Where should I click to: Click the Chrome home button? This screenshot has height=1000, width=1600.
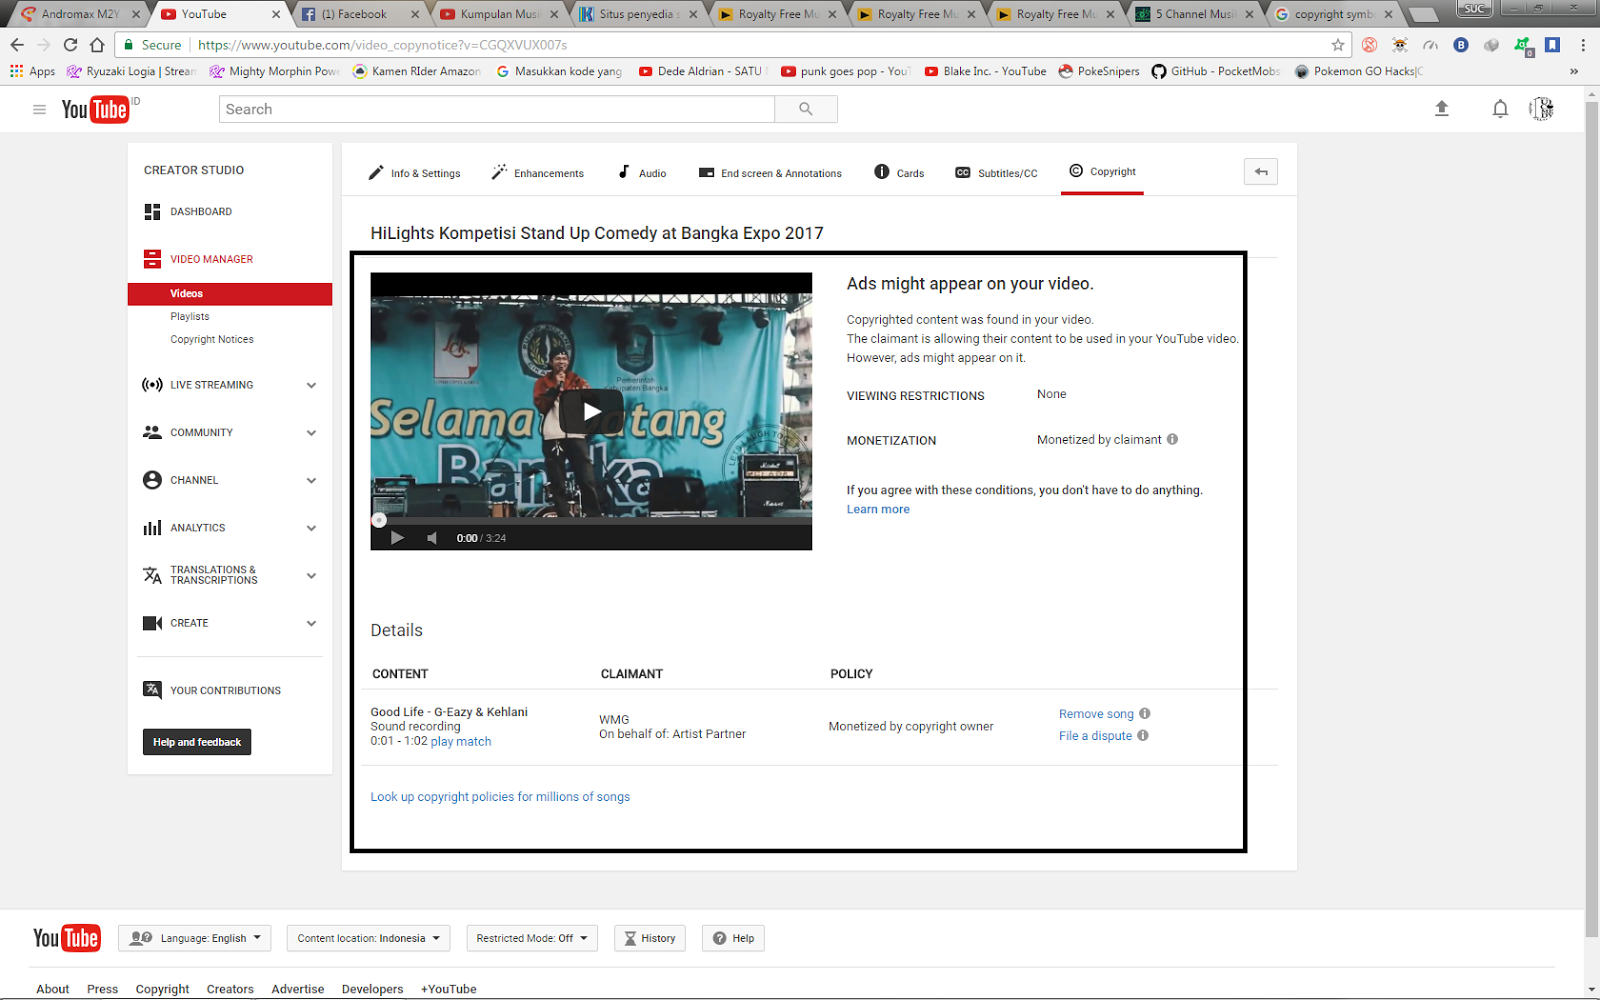[x=97, y=45]
